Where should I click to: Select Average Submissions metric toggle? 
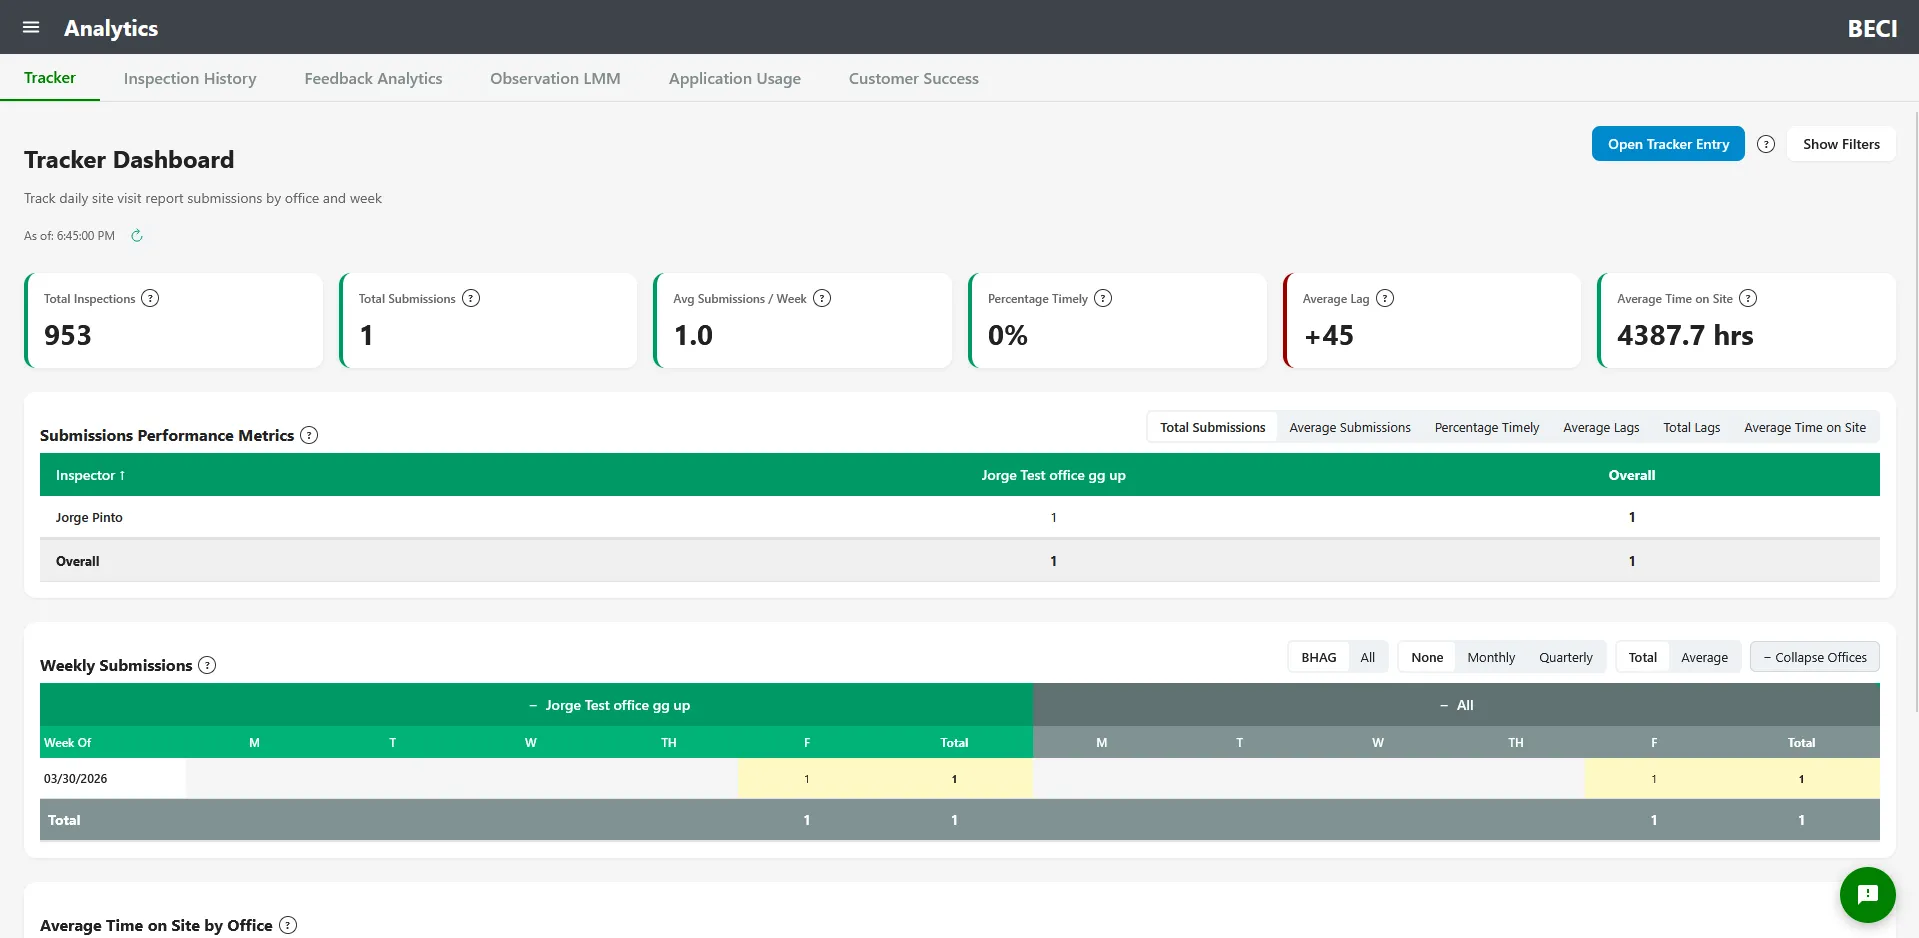pyautogui.click(x=1350, y=427)
